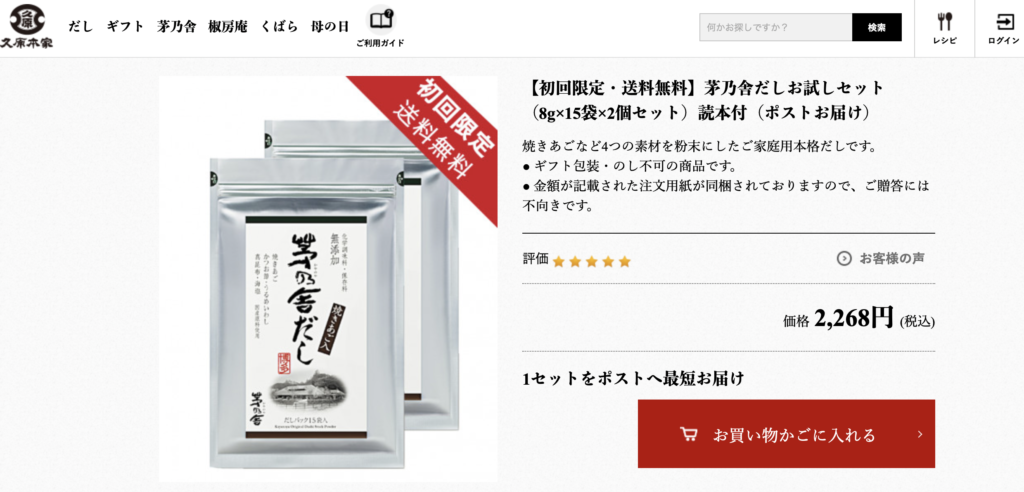
Task: Click the black 検索 button
Action: coord(877,27)
